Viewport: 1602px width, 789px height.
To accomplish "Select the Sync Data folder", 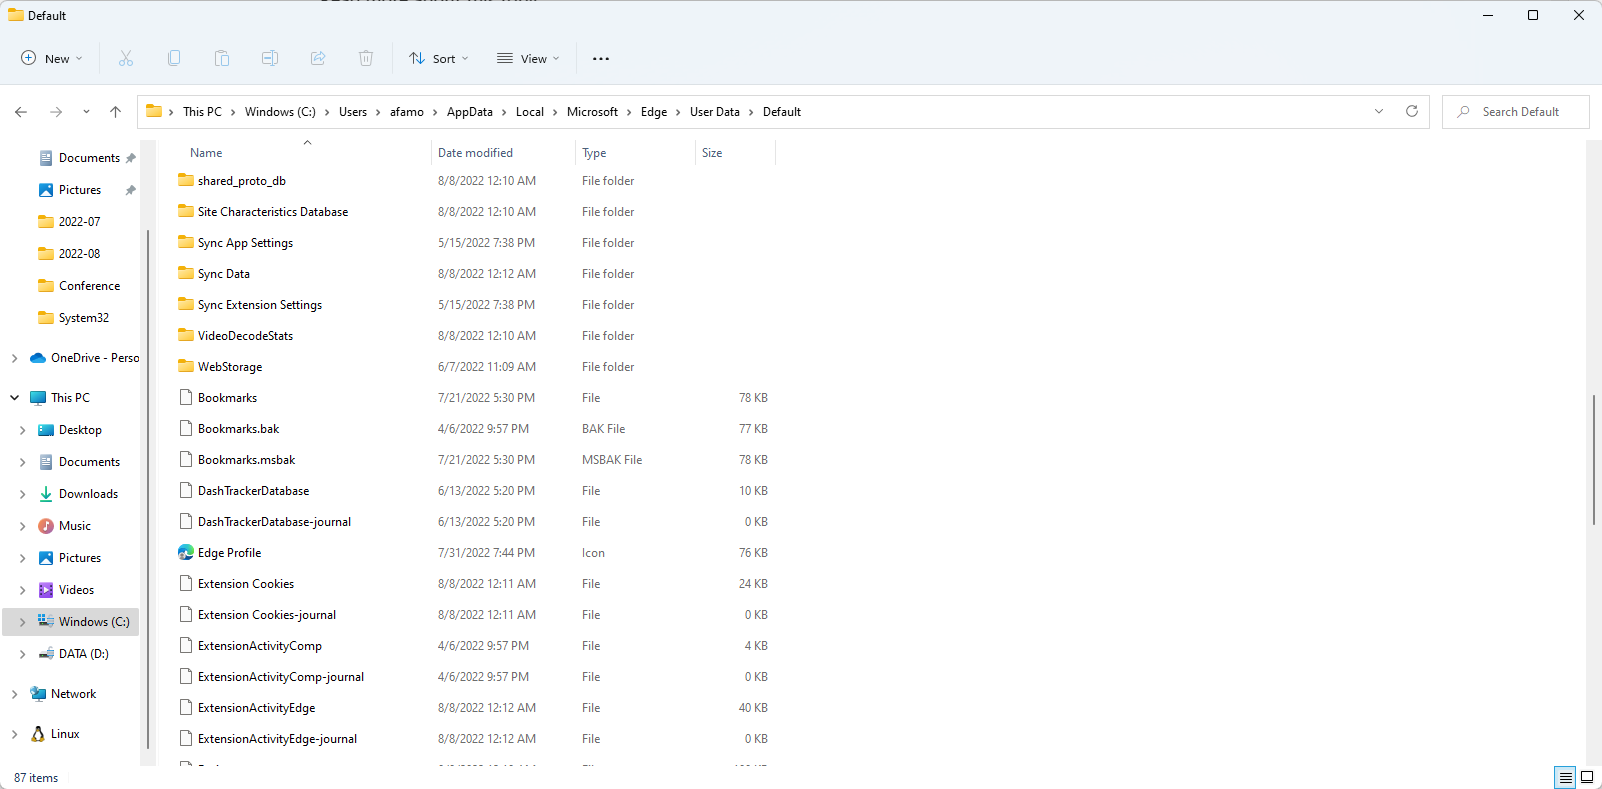I will (x=224, y=273).
